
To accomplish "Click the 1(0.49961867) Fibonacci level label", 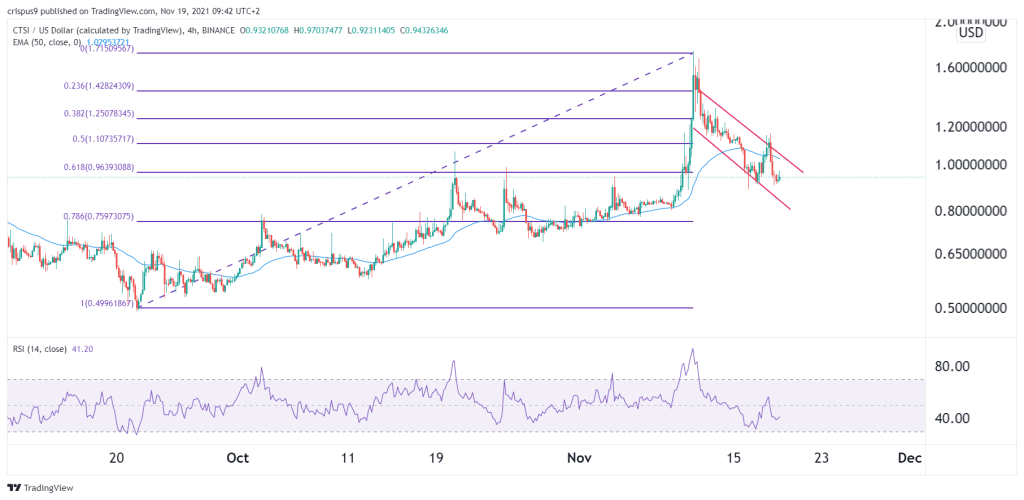I will click(105, 302).
